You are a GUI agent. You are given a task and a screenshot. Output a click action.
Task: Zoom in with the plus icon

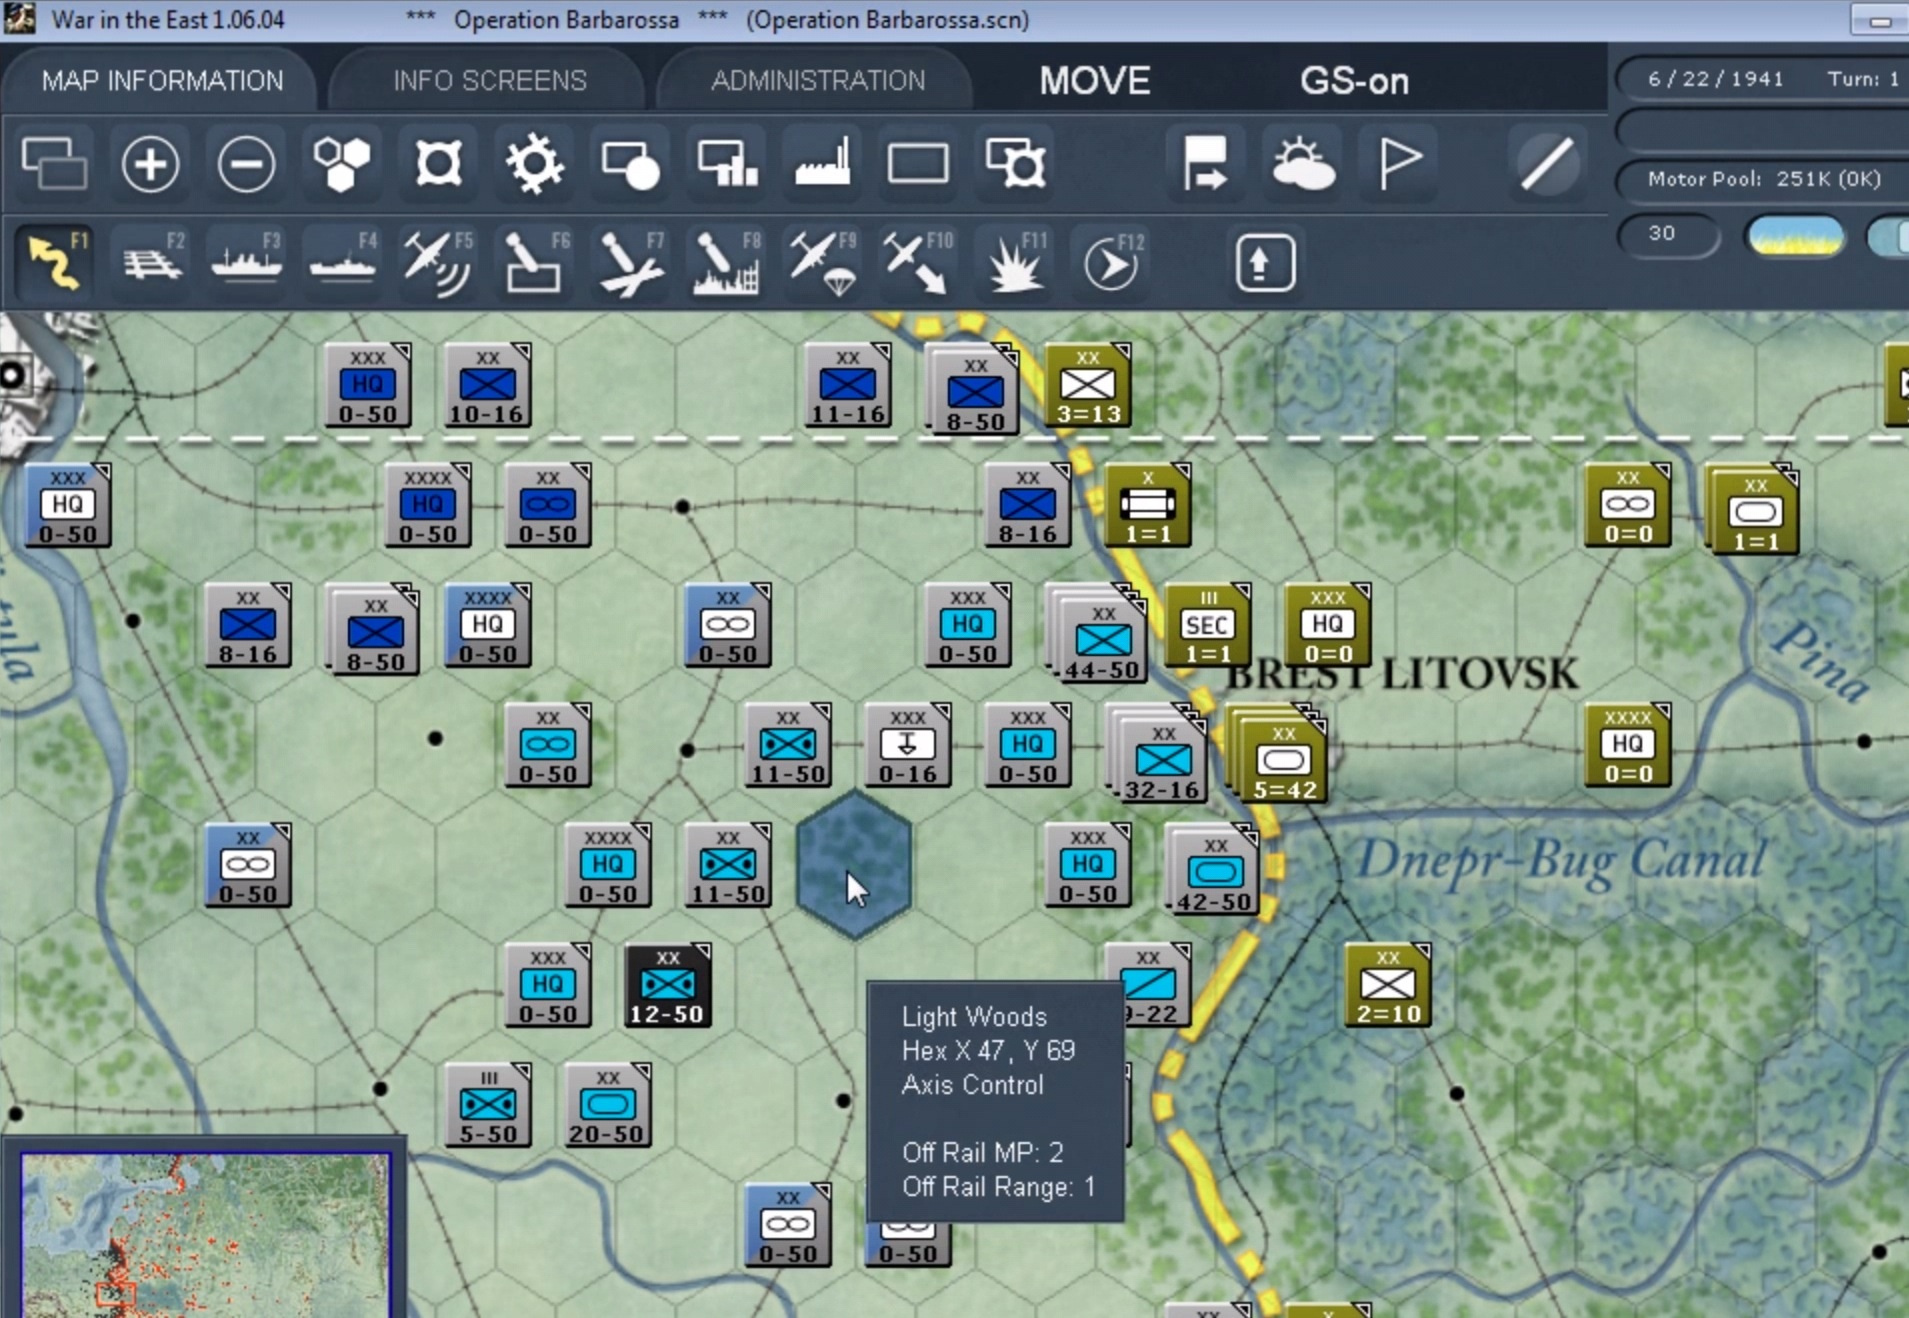150,163
